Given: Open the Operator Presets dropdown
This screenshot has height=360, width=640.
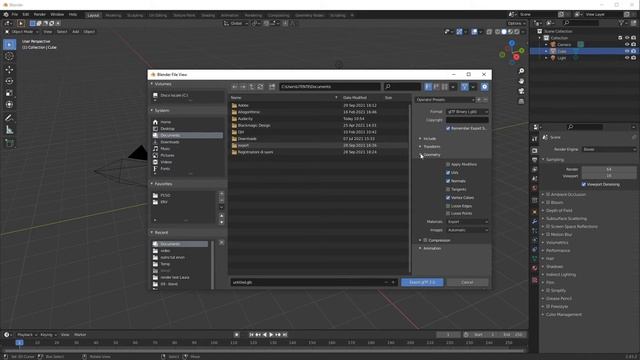Looking at the screenshot, I should [445, 100].
